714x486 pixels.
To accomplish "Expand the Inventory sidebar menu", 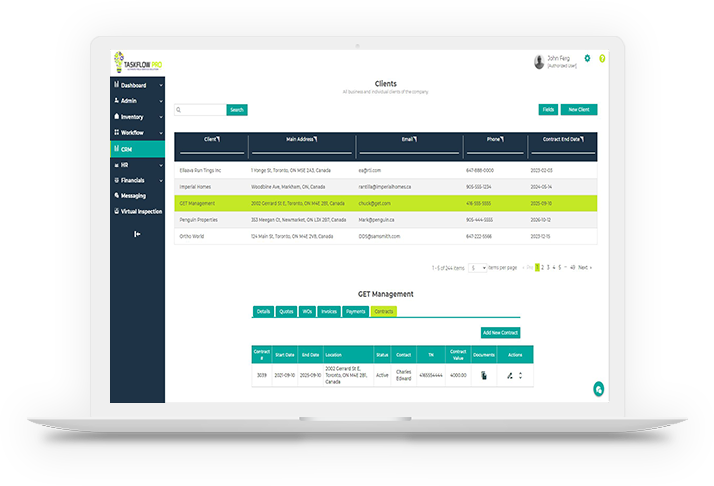I will [x=138, y=117].
